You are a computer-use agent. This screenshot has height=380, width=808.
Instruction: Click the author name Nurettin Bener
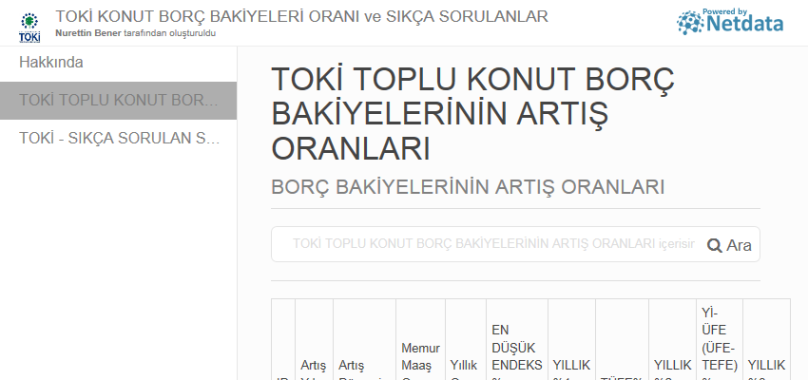coord(88,34)
